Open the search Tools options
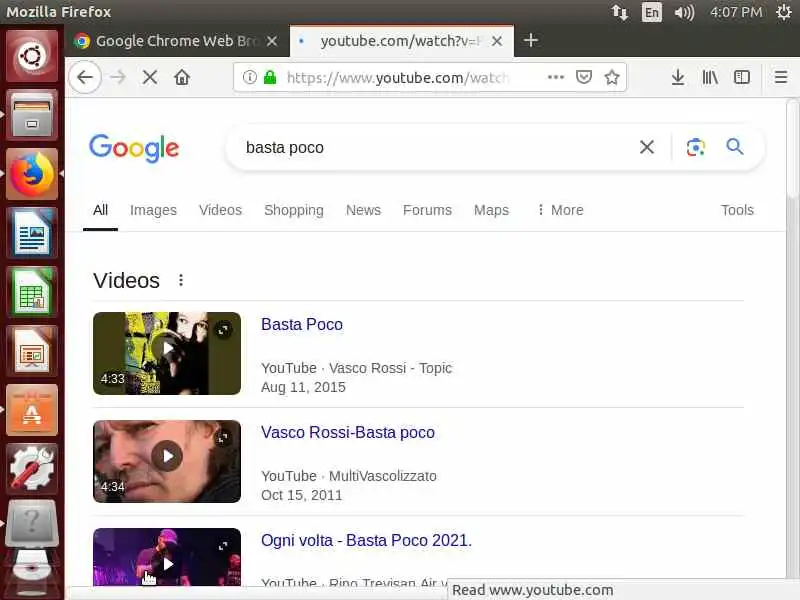This screenshot has width=800, height=600. (x=737, y=210)
